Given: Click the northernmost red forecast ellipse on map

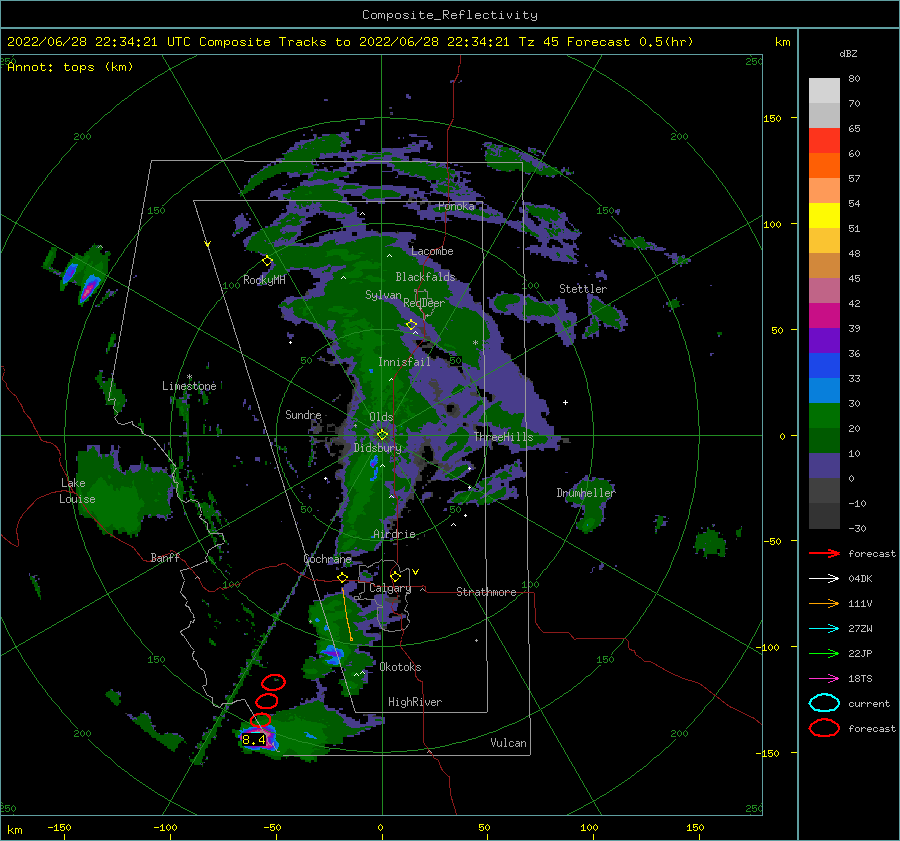Looking at the screenshot, I should point(273,682).
